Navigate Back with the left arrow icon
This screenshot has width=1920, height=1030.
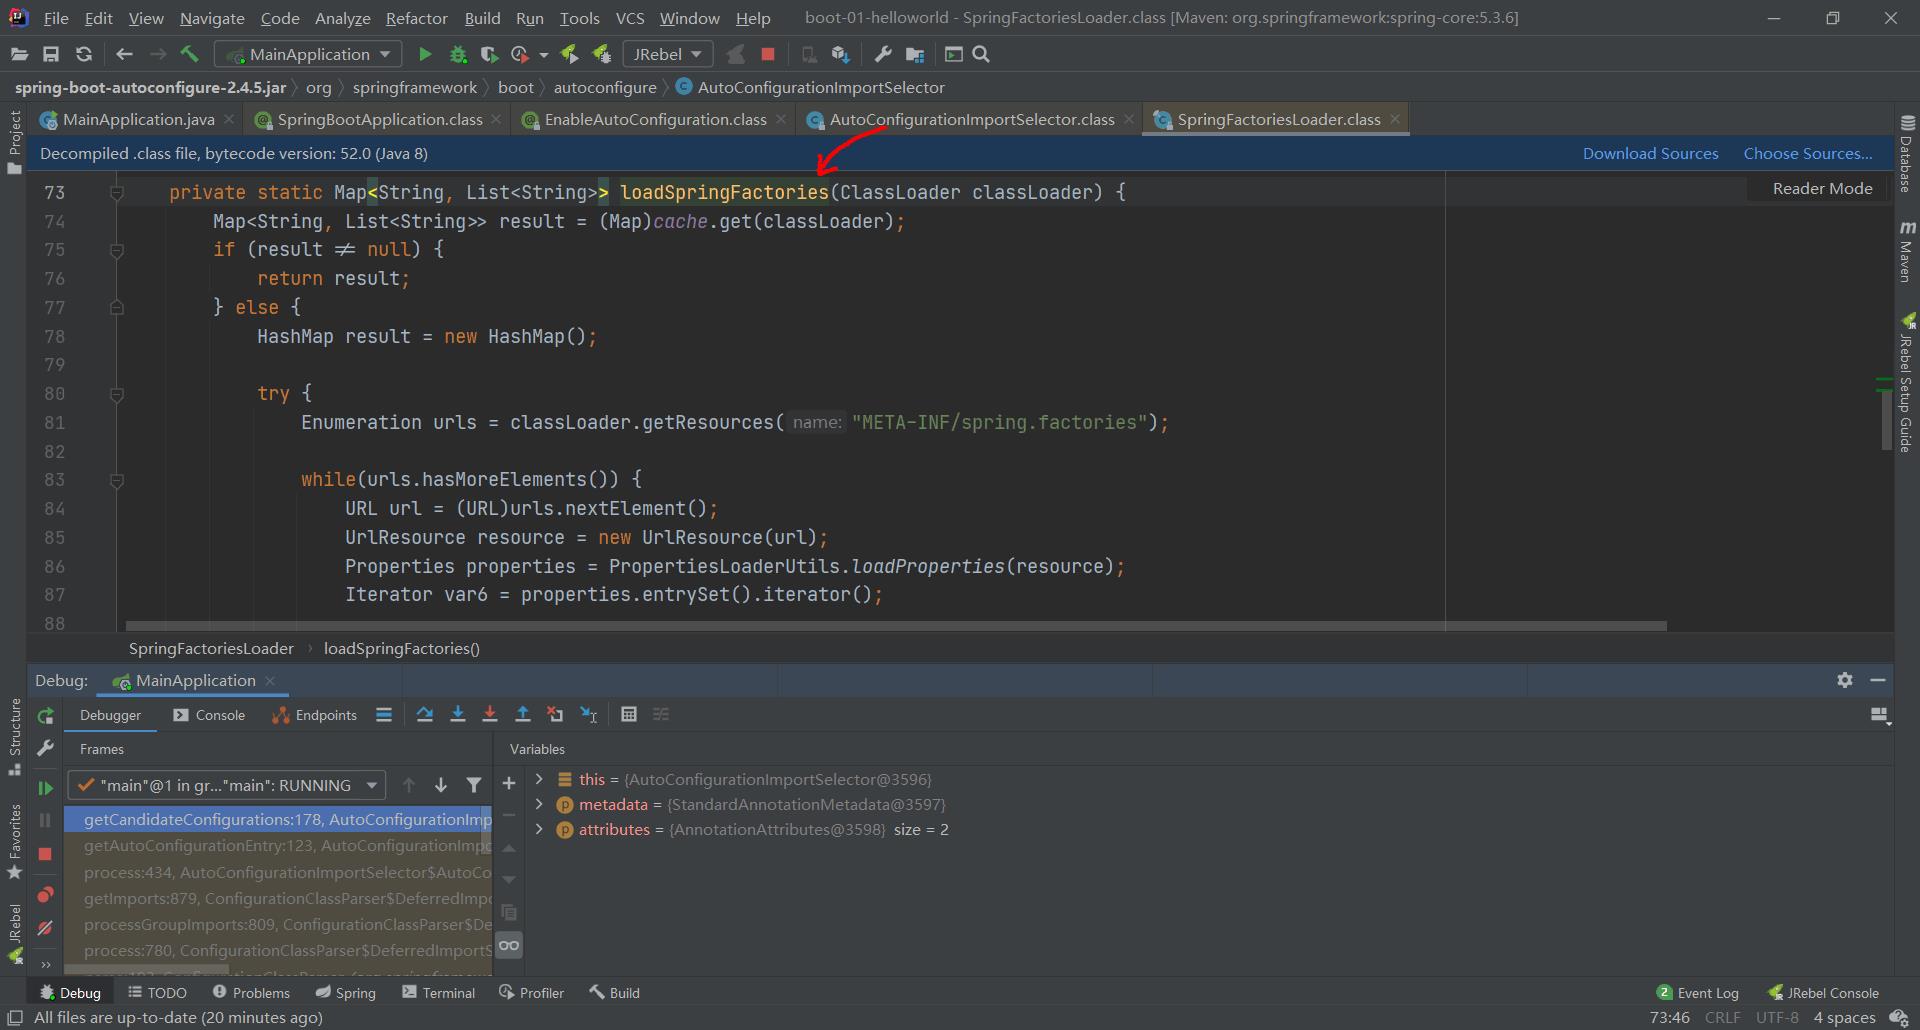[124, 54]
